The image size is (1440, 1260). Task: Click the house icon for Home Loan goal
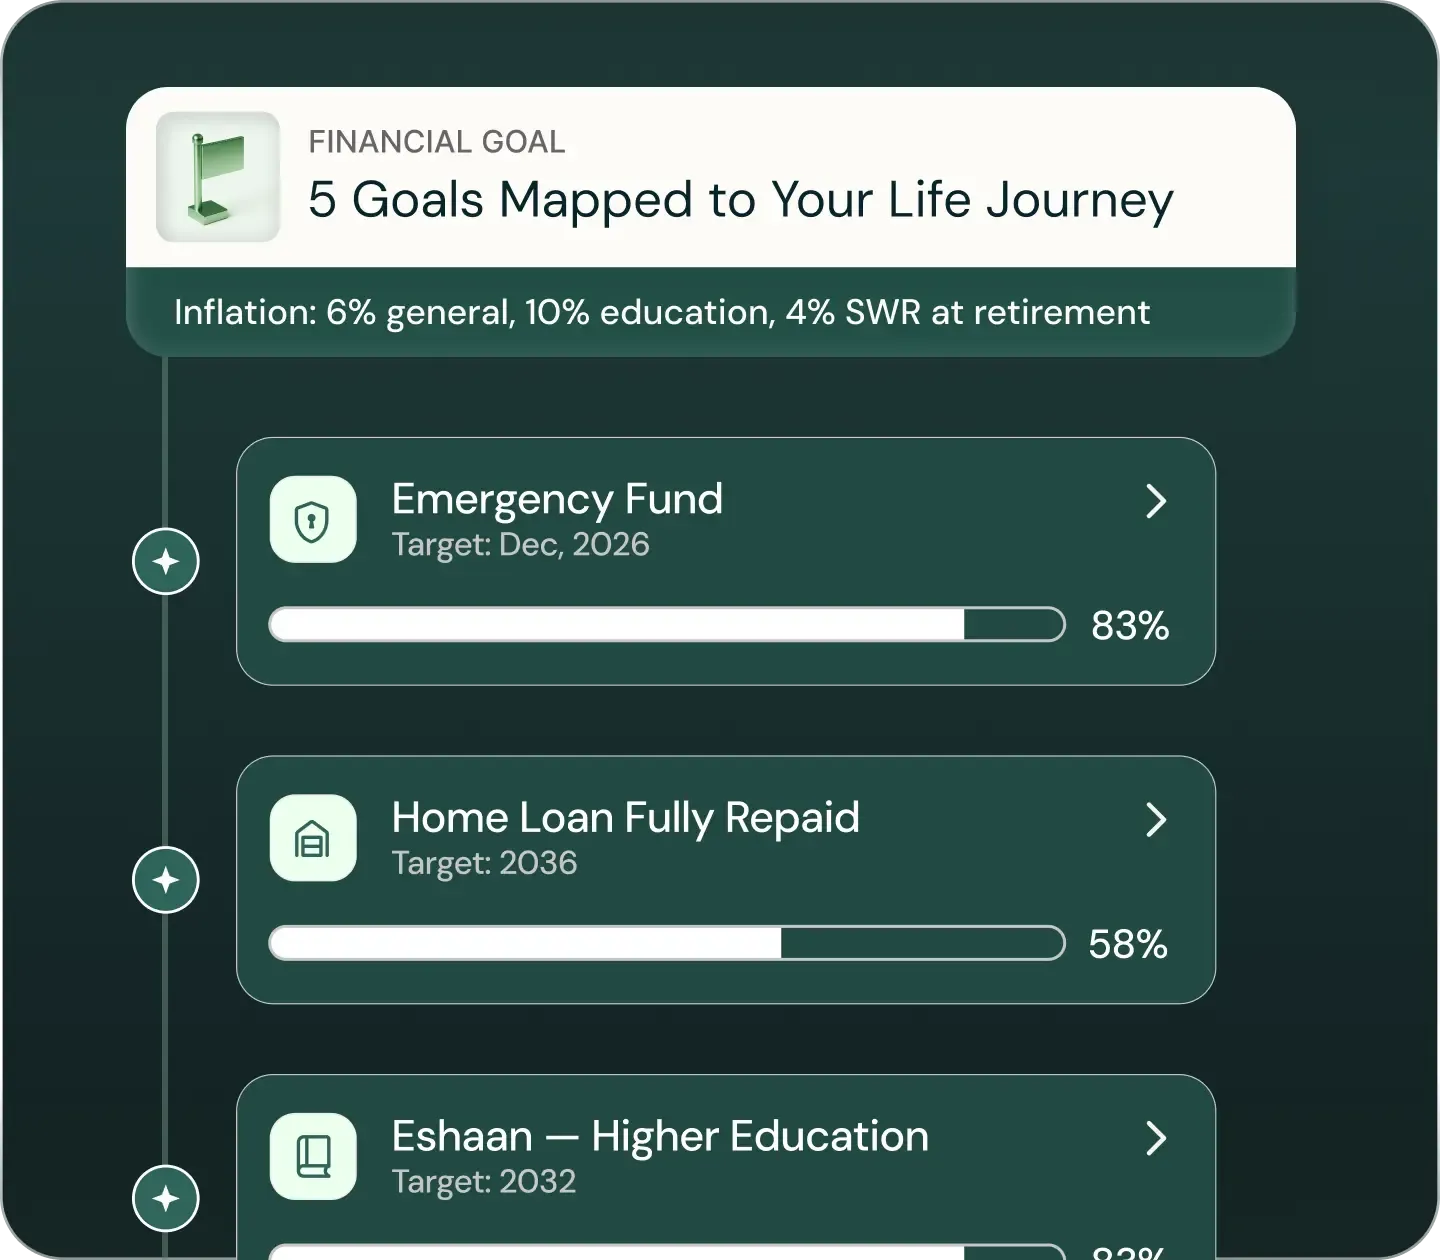(313, 839)
